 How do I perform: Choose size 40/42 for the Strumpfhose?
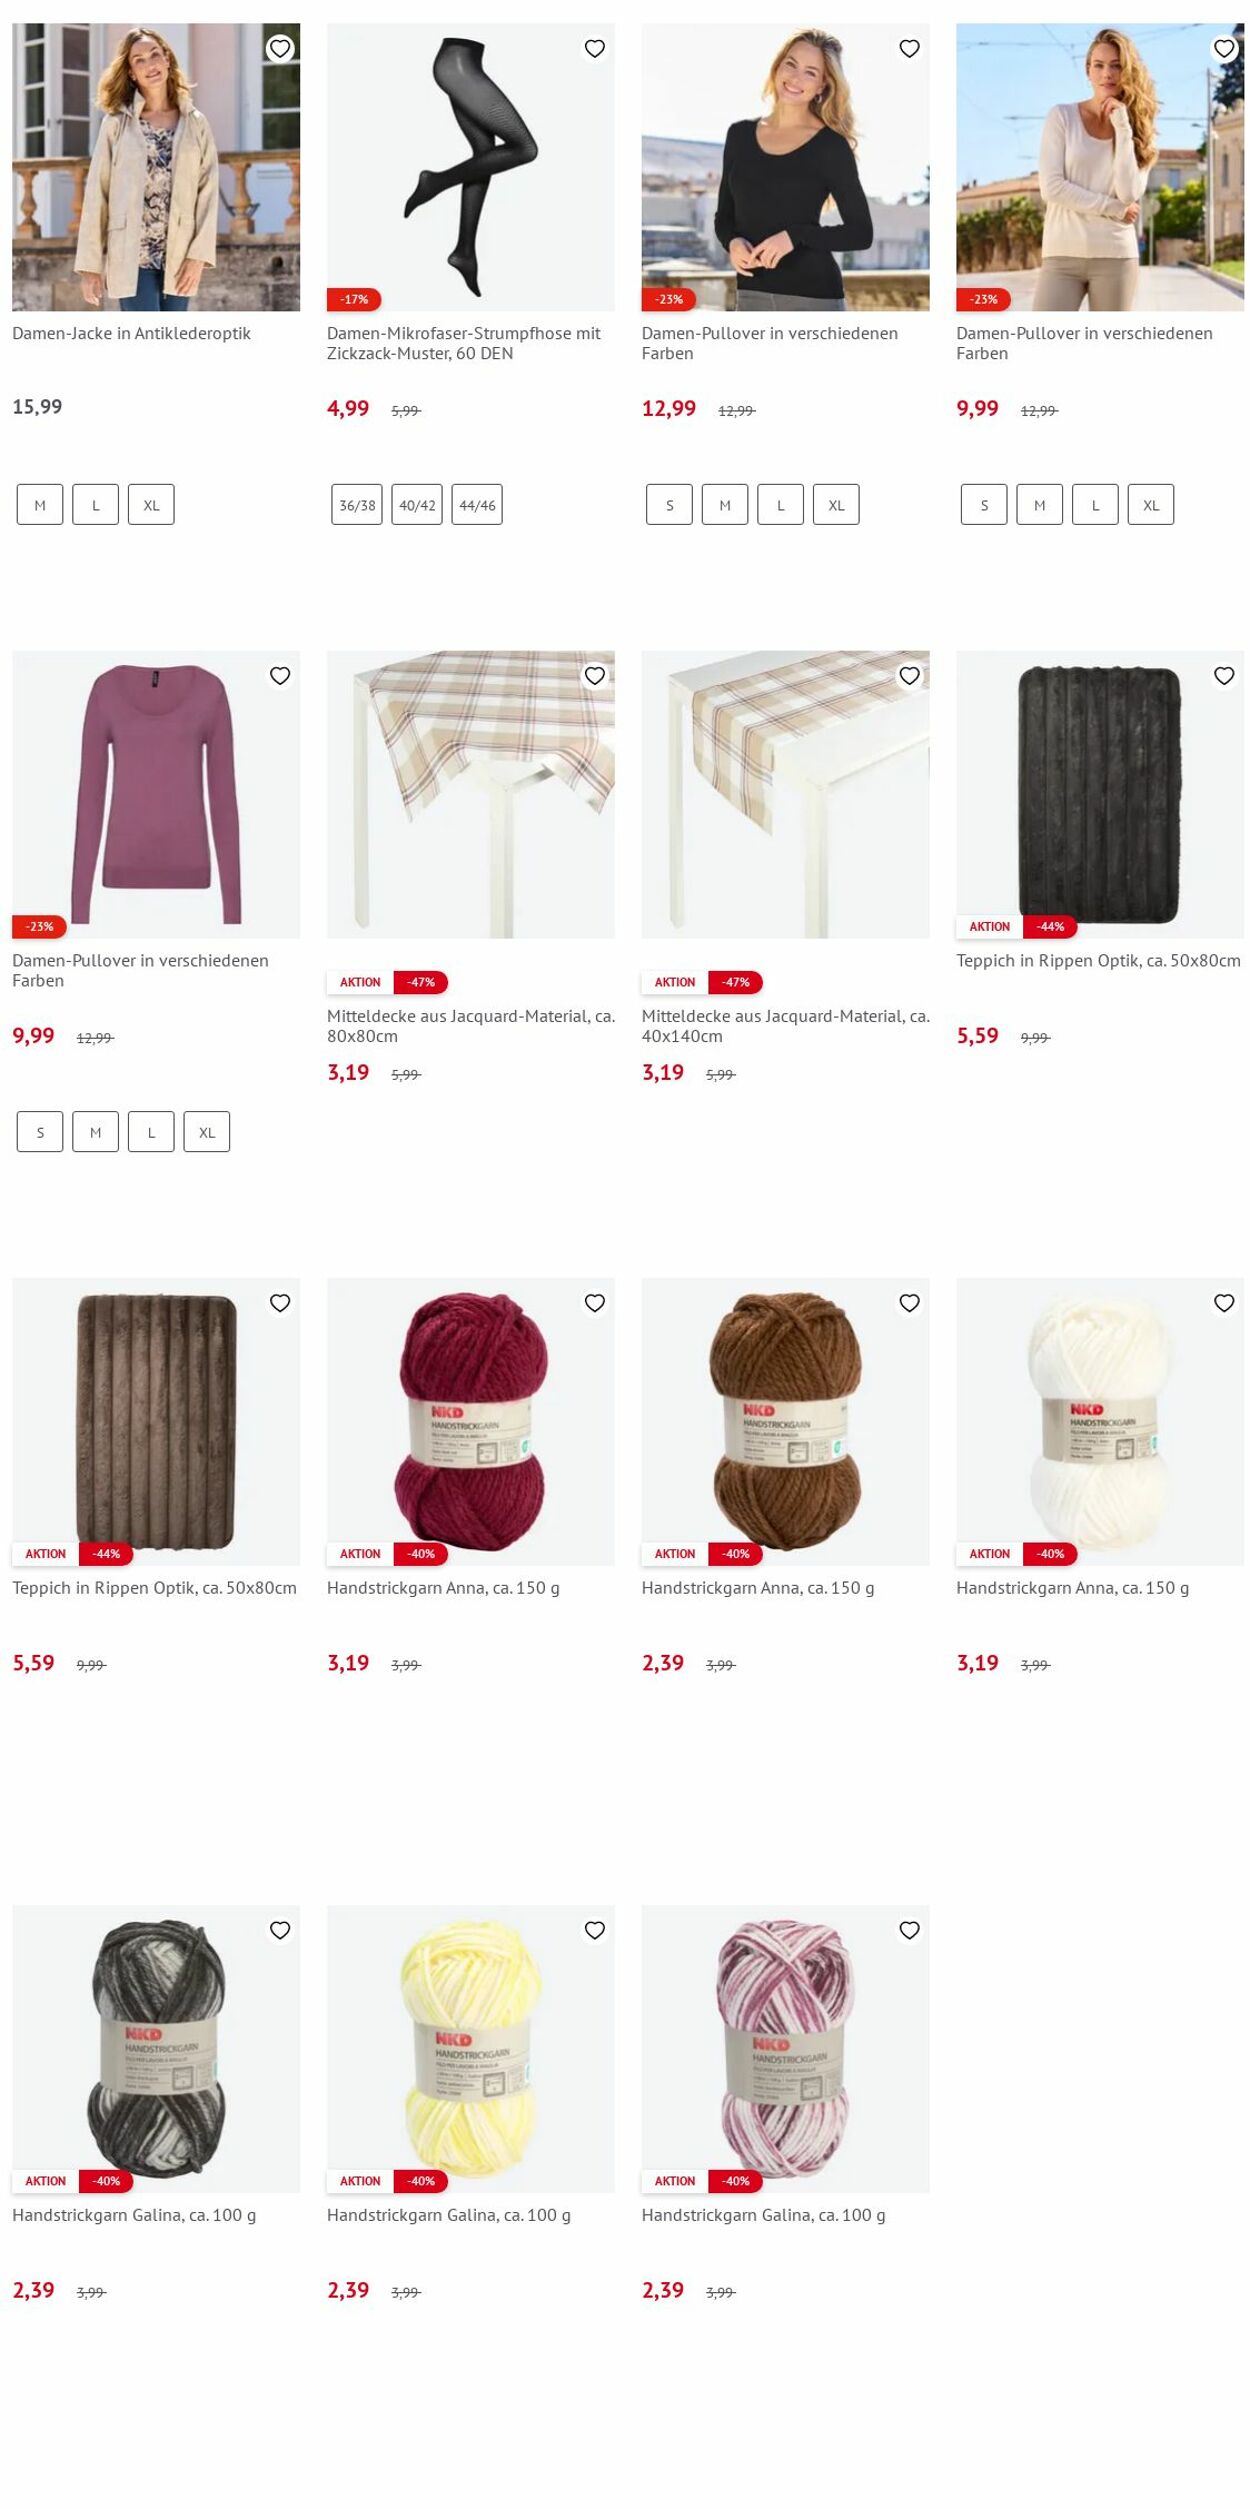pos(417,505)
